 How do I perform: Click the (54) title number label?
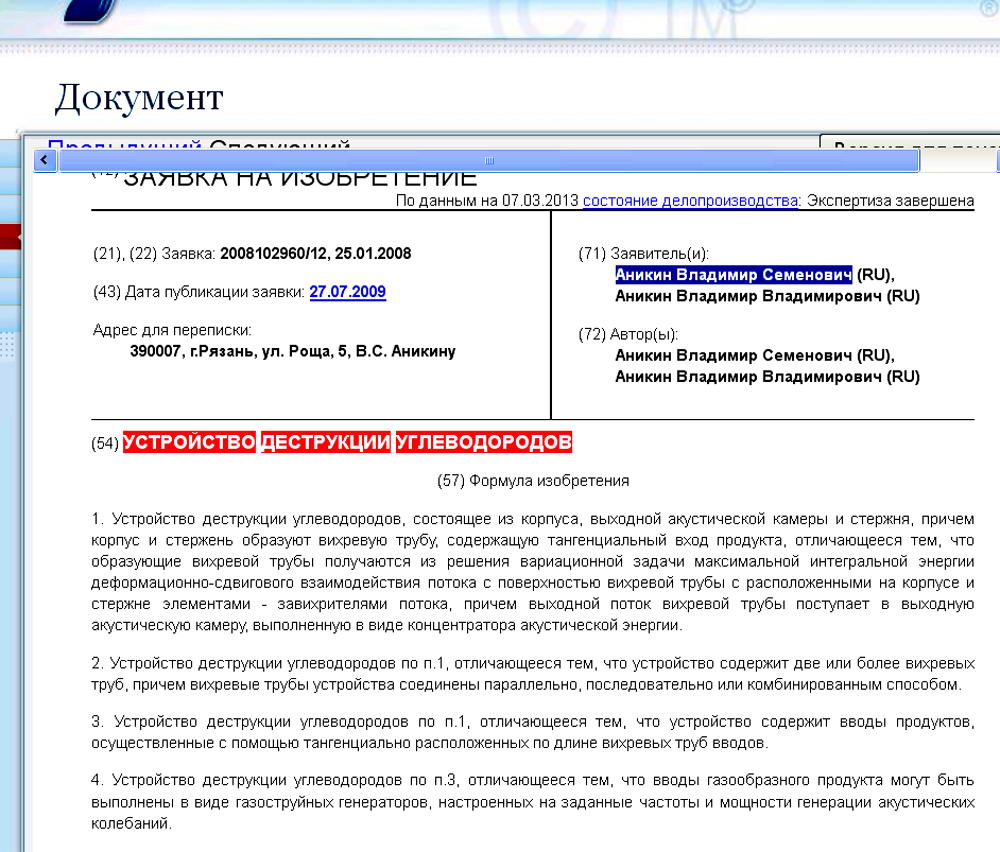tap(105, 443)
